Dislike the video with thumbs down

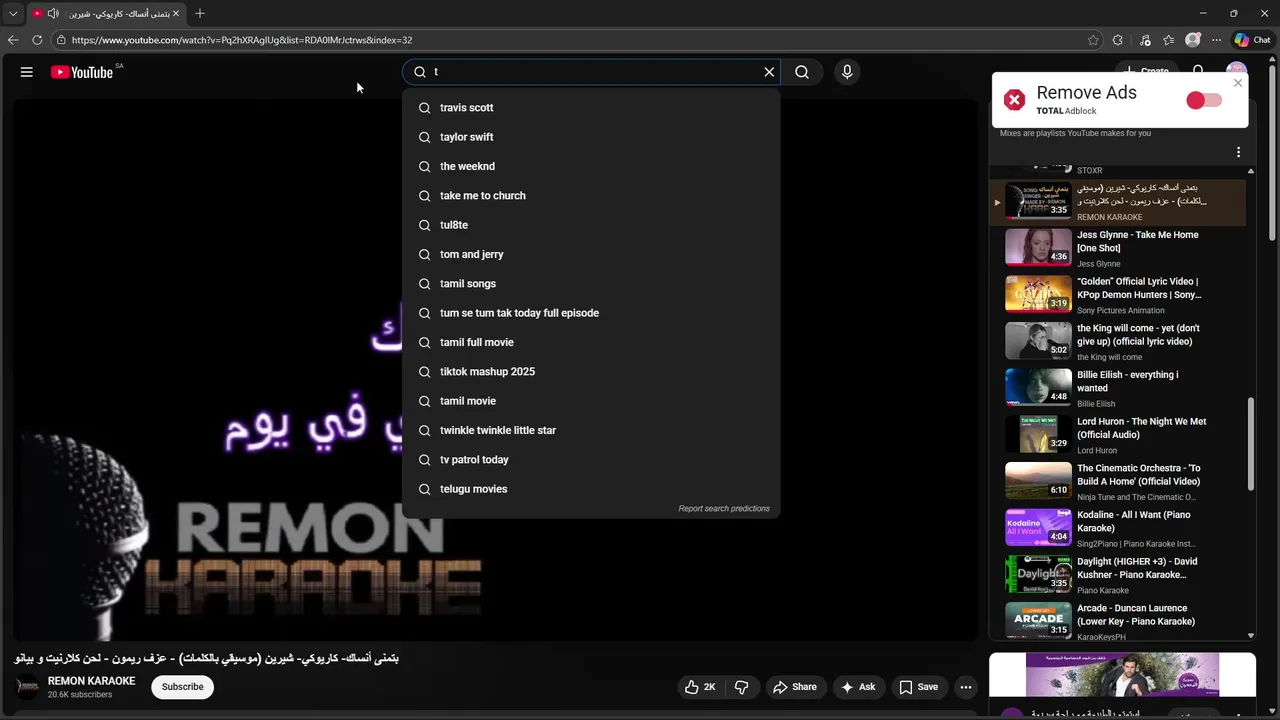click(x=742, y=687)
